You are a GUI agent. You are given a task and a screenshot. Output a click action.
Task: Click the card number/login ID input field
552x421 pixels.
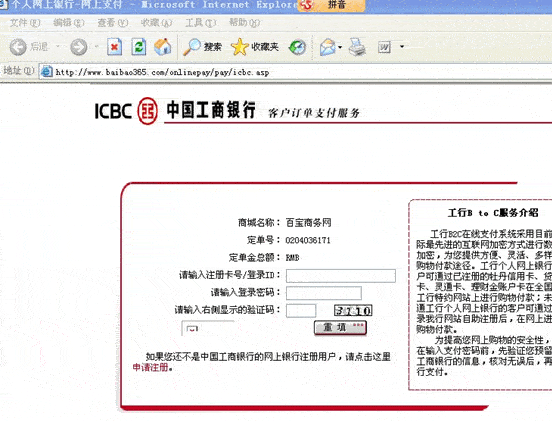pos(341,276)
